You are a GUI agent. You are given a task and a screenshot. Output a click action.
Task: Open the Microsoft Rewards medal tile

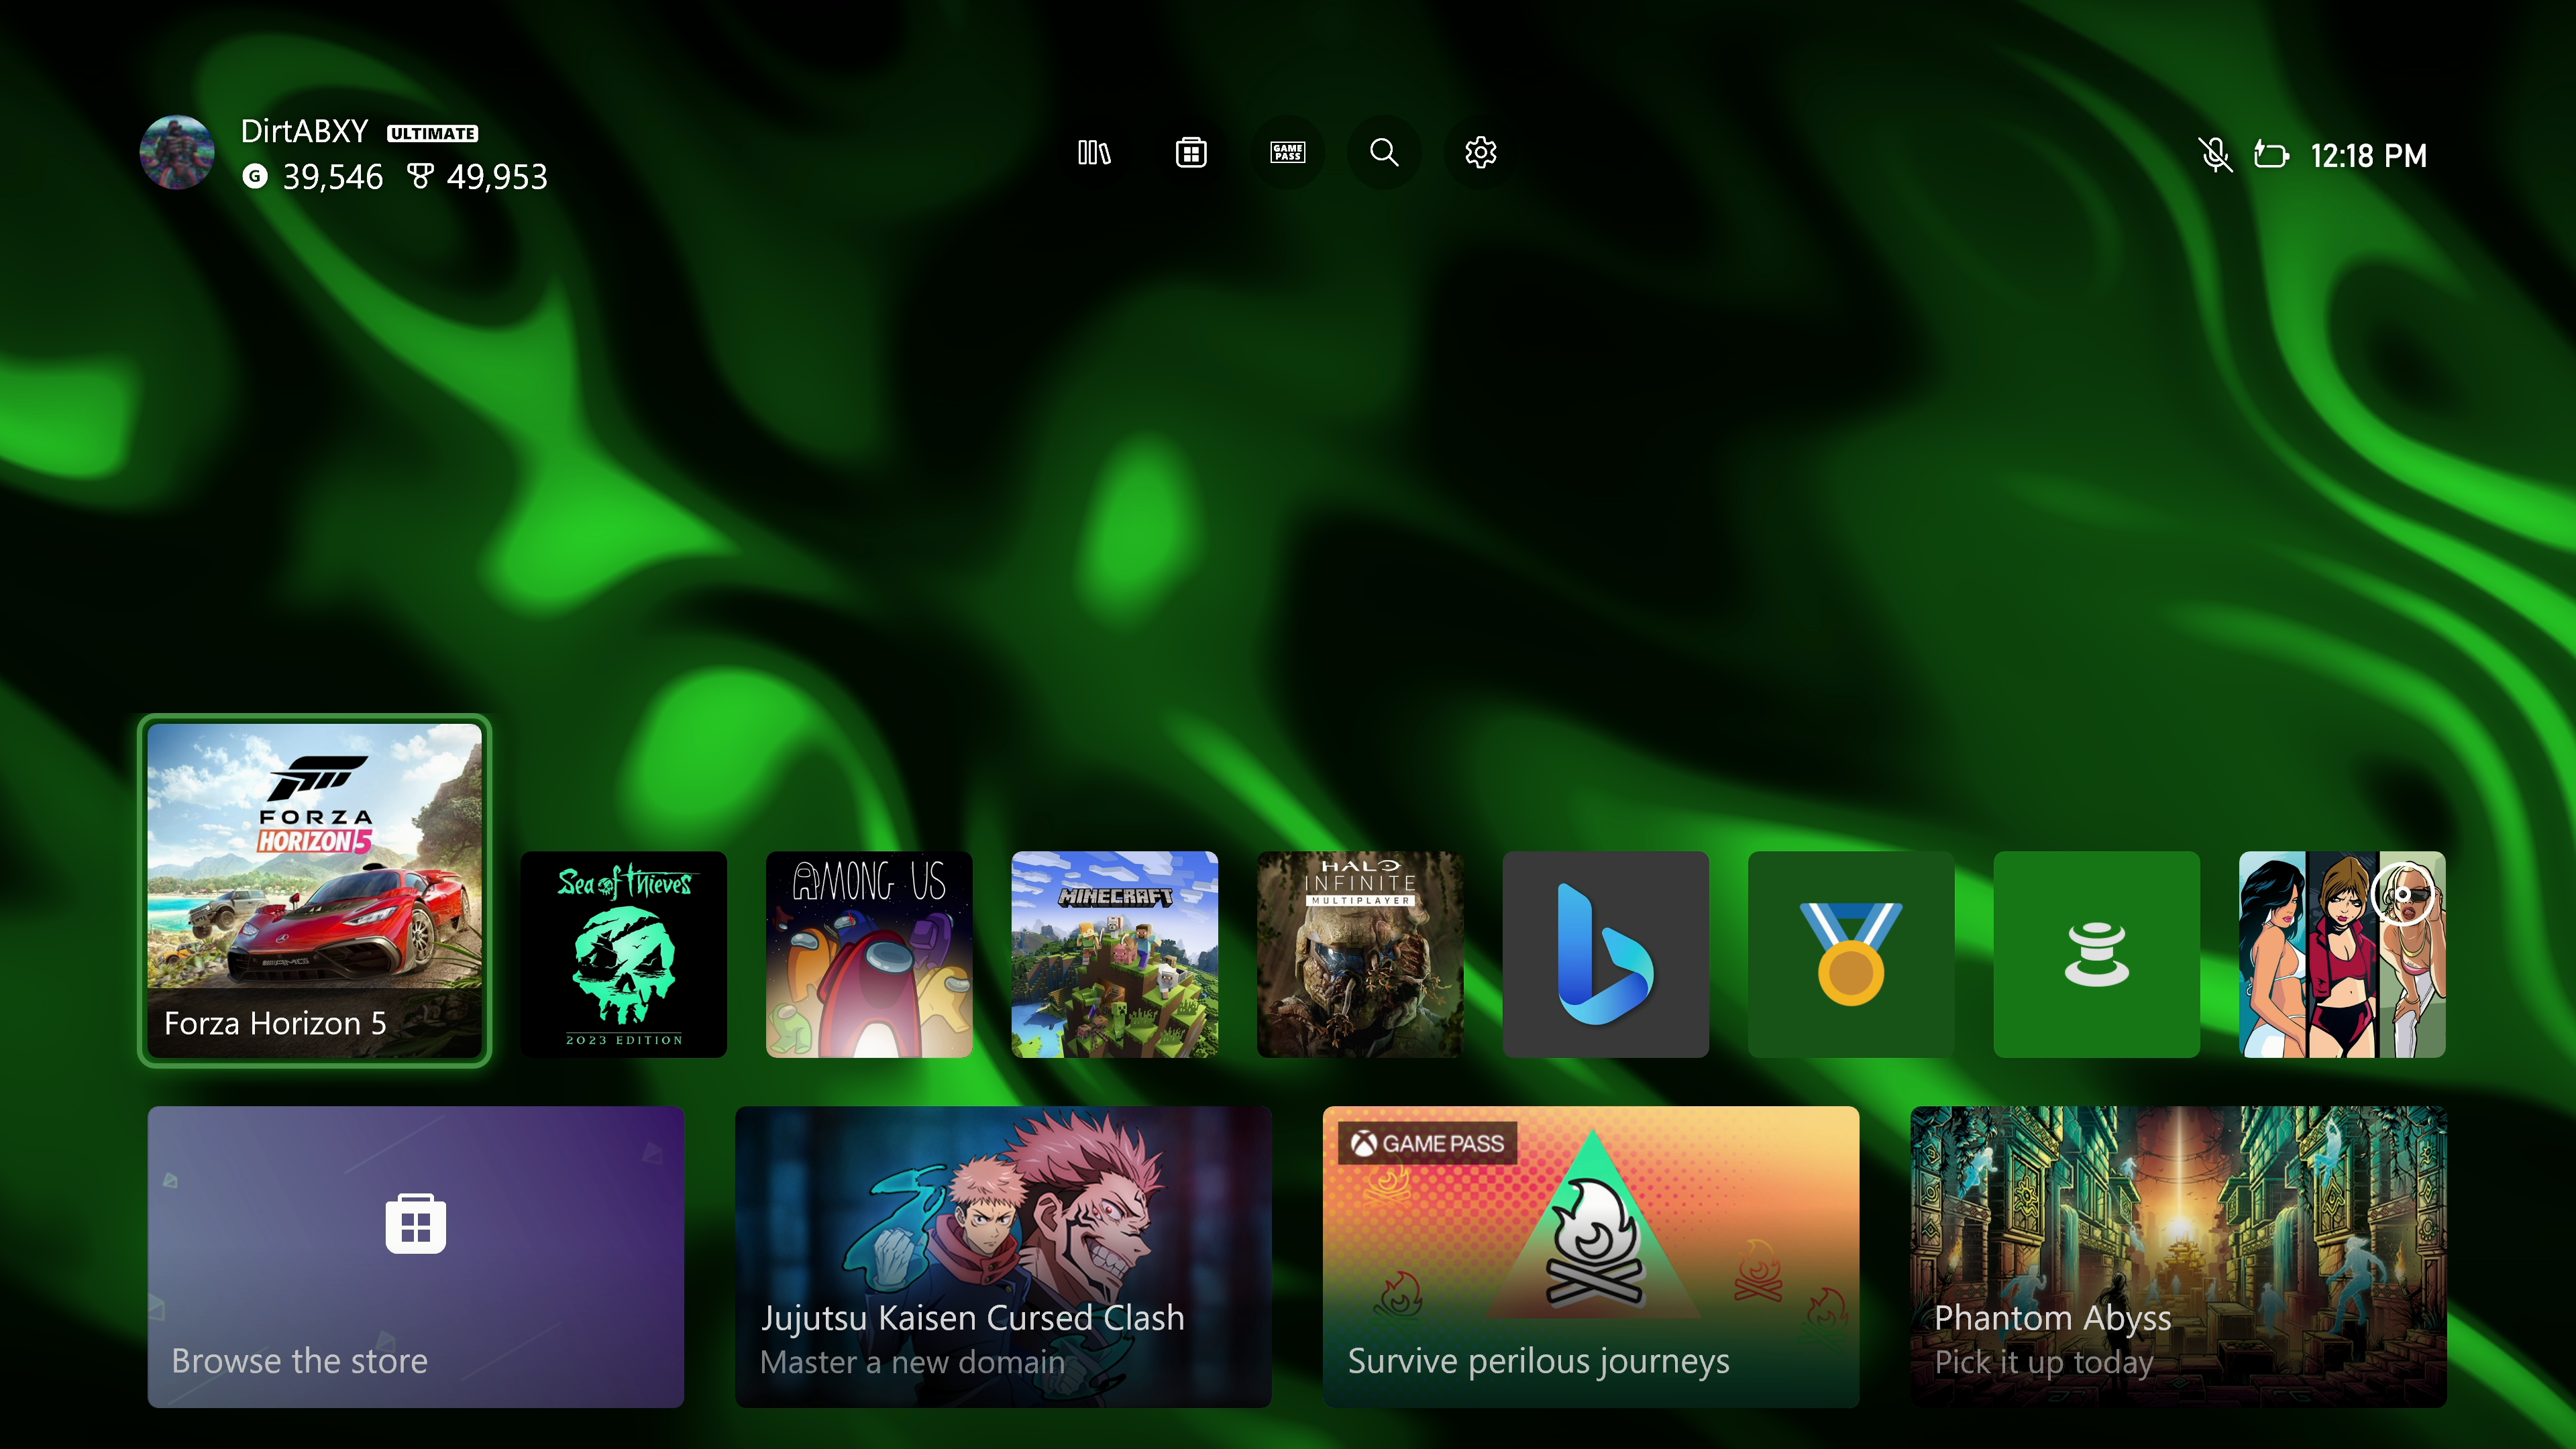pyautogui.click(x=1850, y=954)
